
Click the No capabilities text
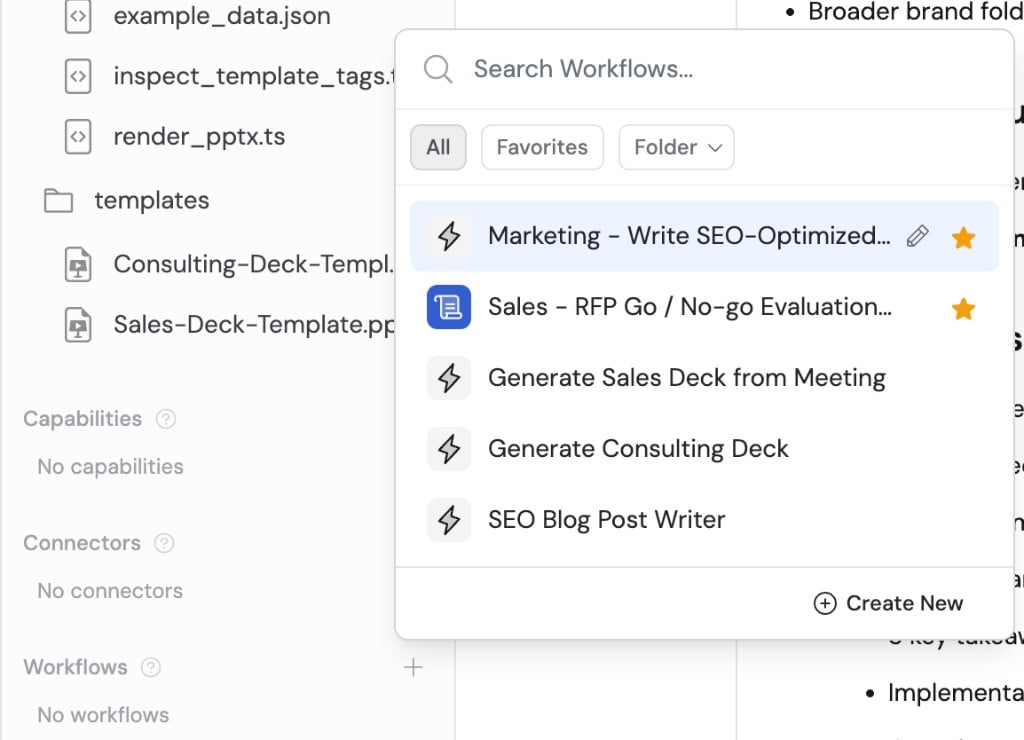110,466
